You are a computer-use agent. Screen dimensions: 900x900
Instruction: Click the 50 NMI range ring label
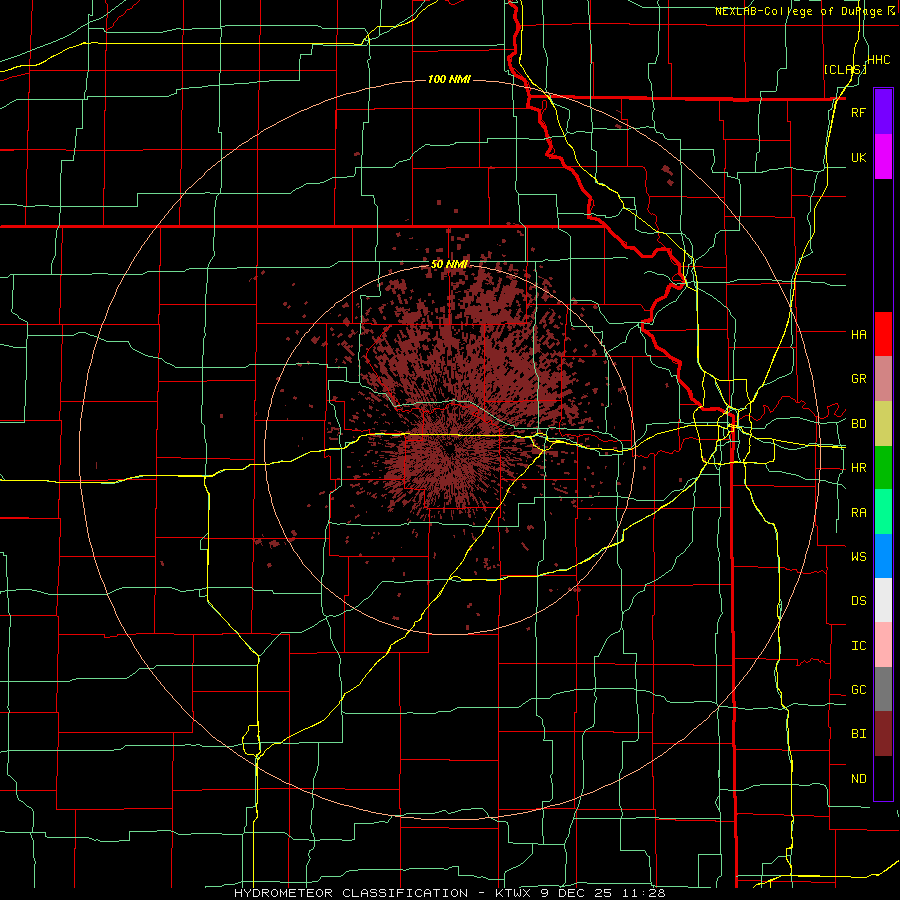click(x=449, y=264)
